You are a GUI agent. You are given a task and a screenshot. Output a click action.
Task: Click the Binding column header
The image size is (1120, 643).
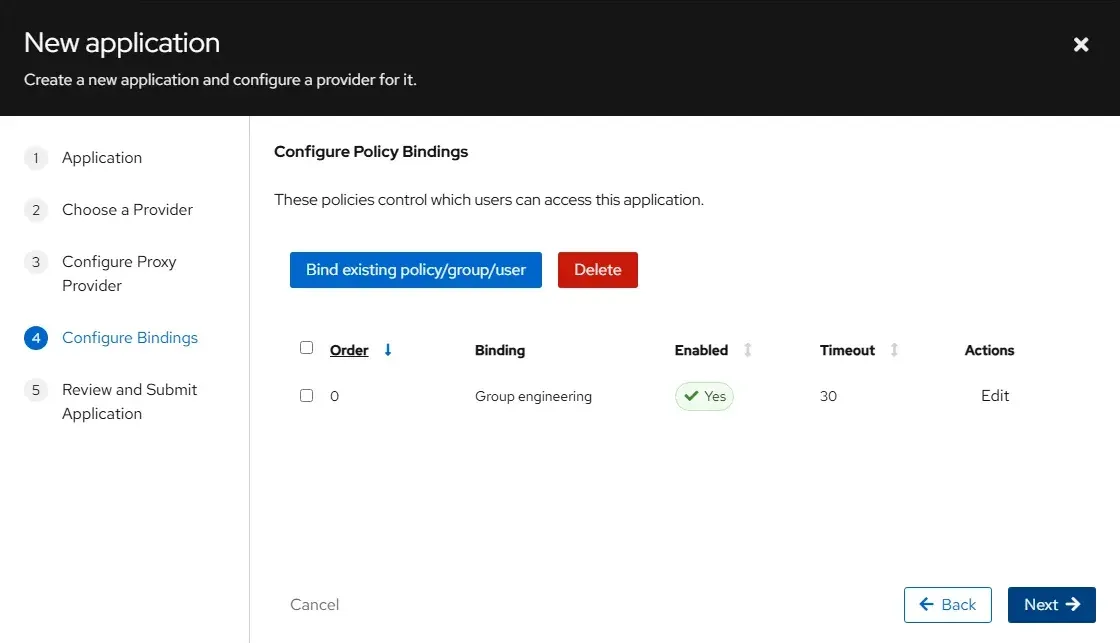pos(500,350)
